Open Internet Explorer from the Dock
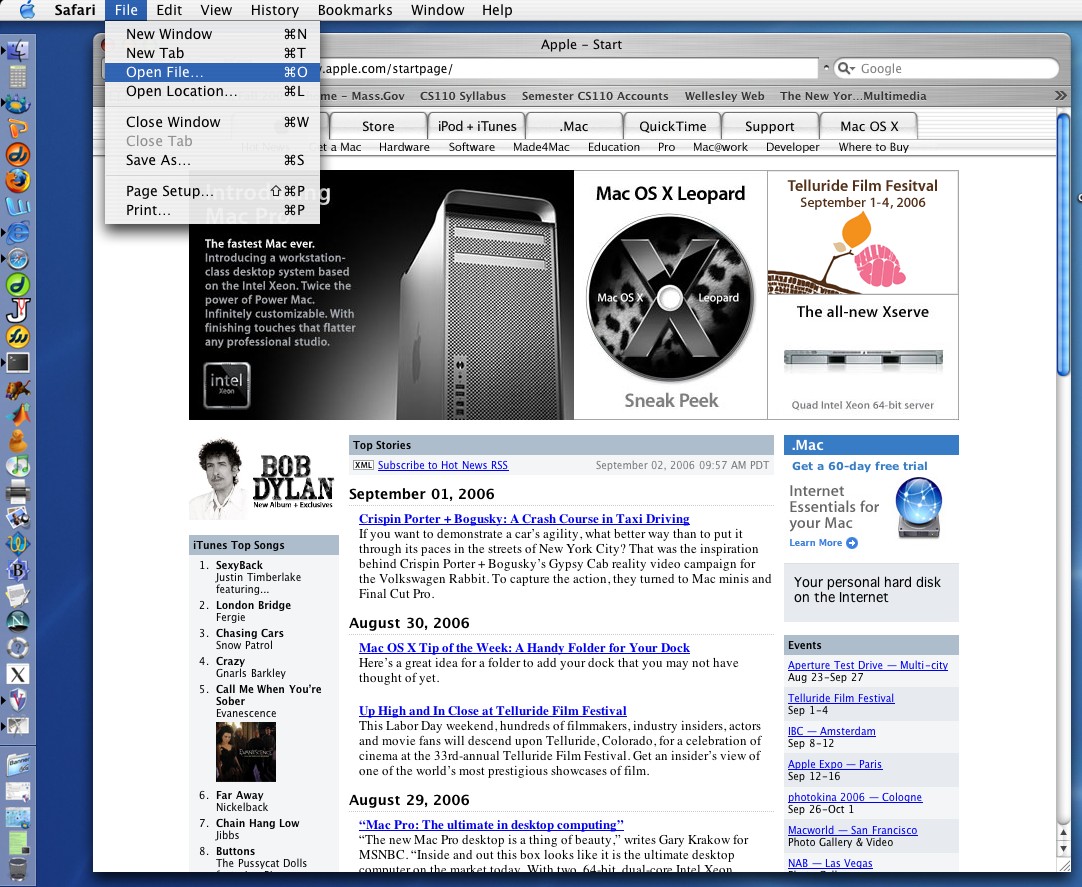This screenshot has height=887, width=1082. [17, 232]
